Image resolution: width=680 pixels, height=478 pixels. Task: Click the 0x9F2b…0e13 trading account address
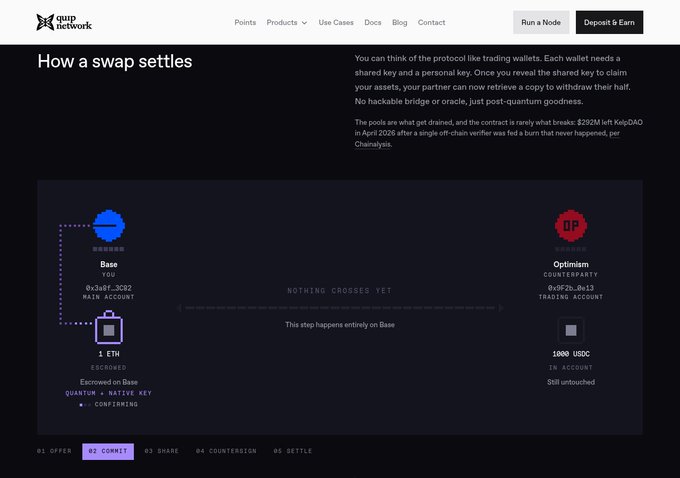pyautogui.click(x=571, y=288)
